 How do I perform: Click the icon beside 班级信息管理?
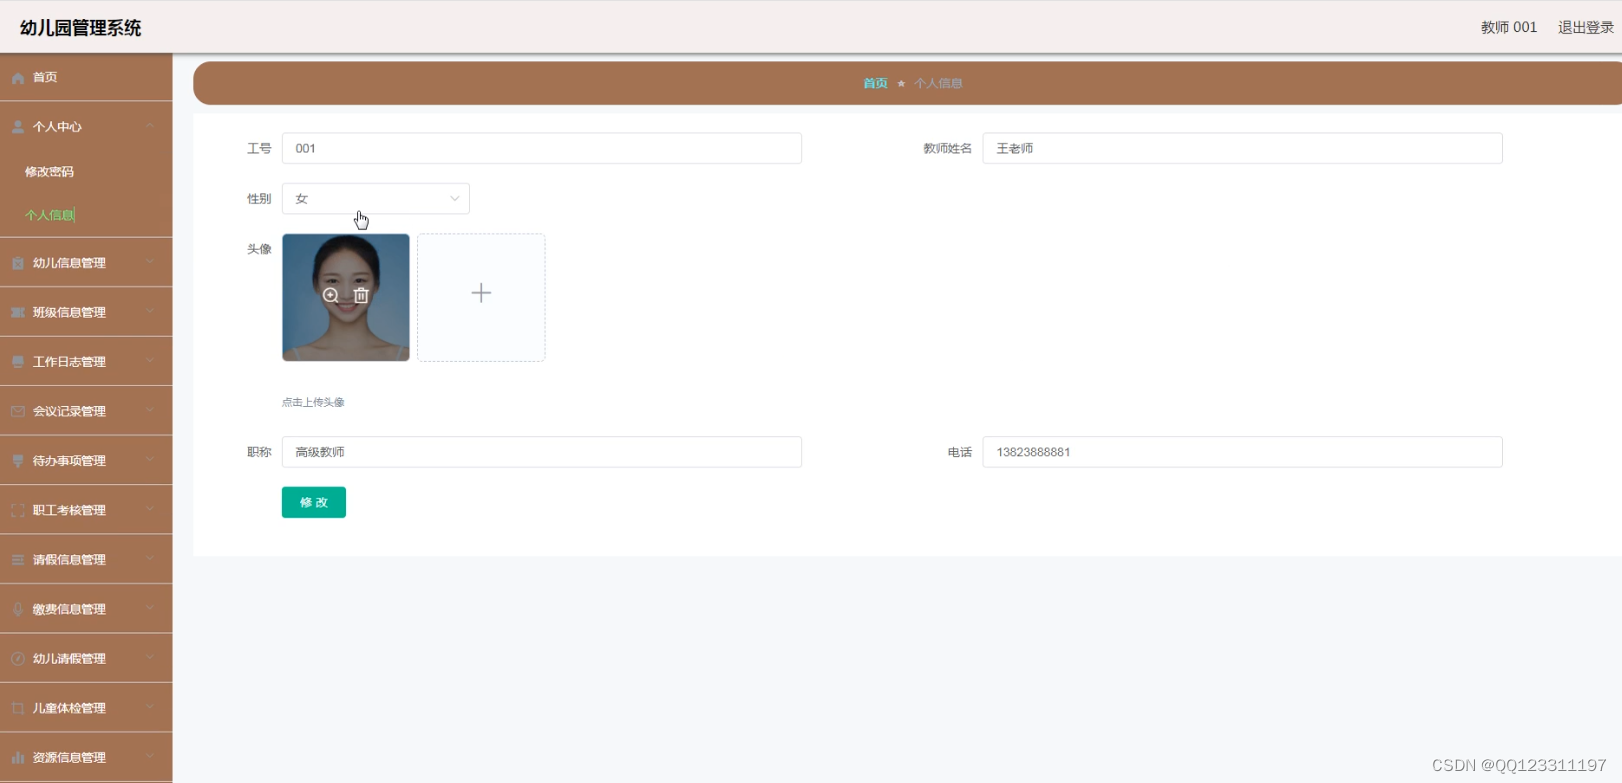pyautogui.click(x=18, y=312)
